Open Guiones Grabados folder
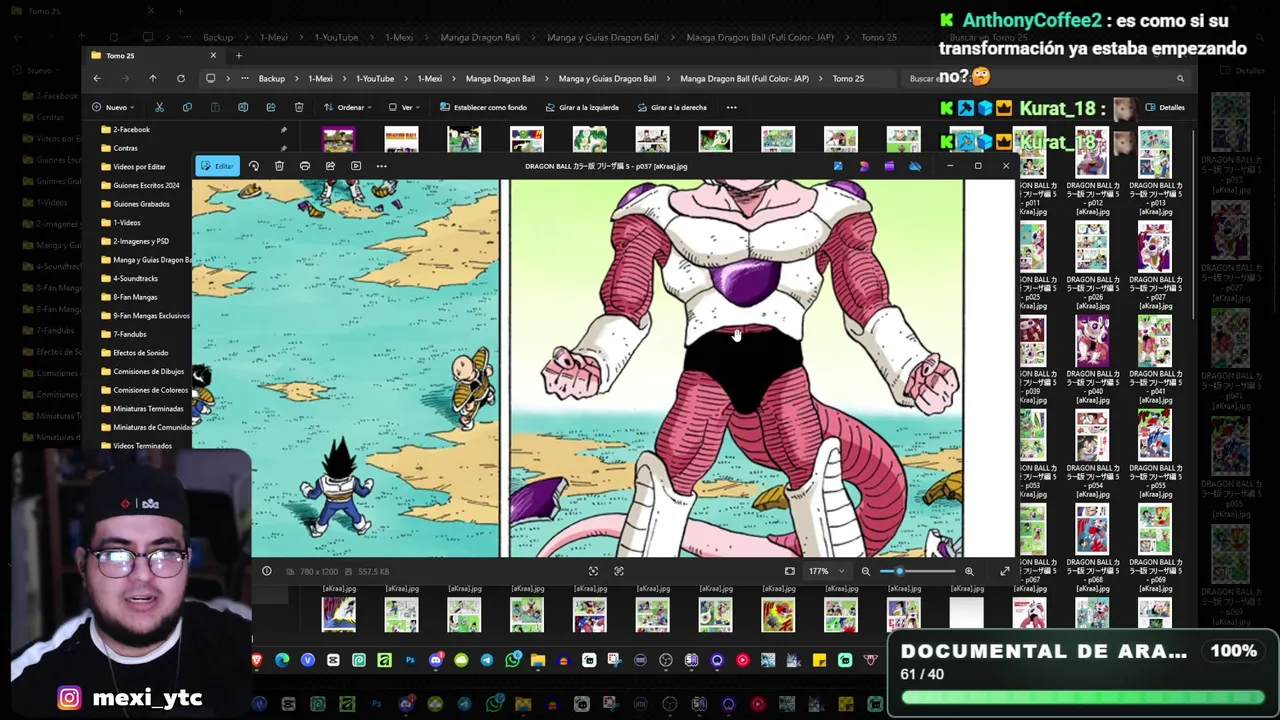The height and width of the screenshot is (720, 1280). (x=141, y=204)
